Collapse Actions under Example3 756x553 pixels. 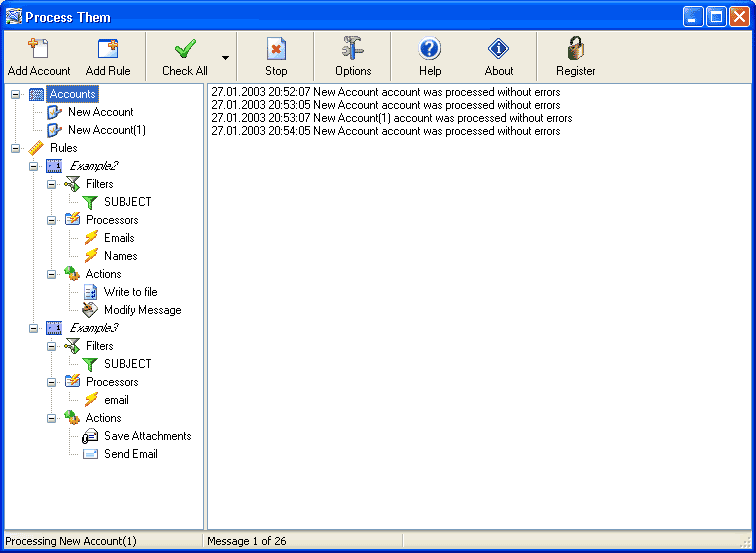[52, 418]
